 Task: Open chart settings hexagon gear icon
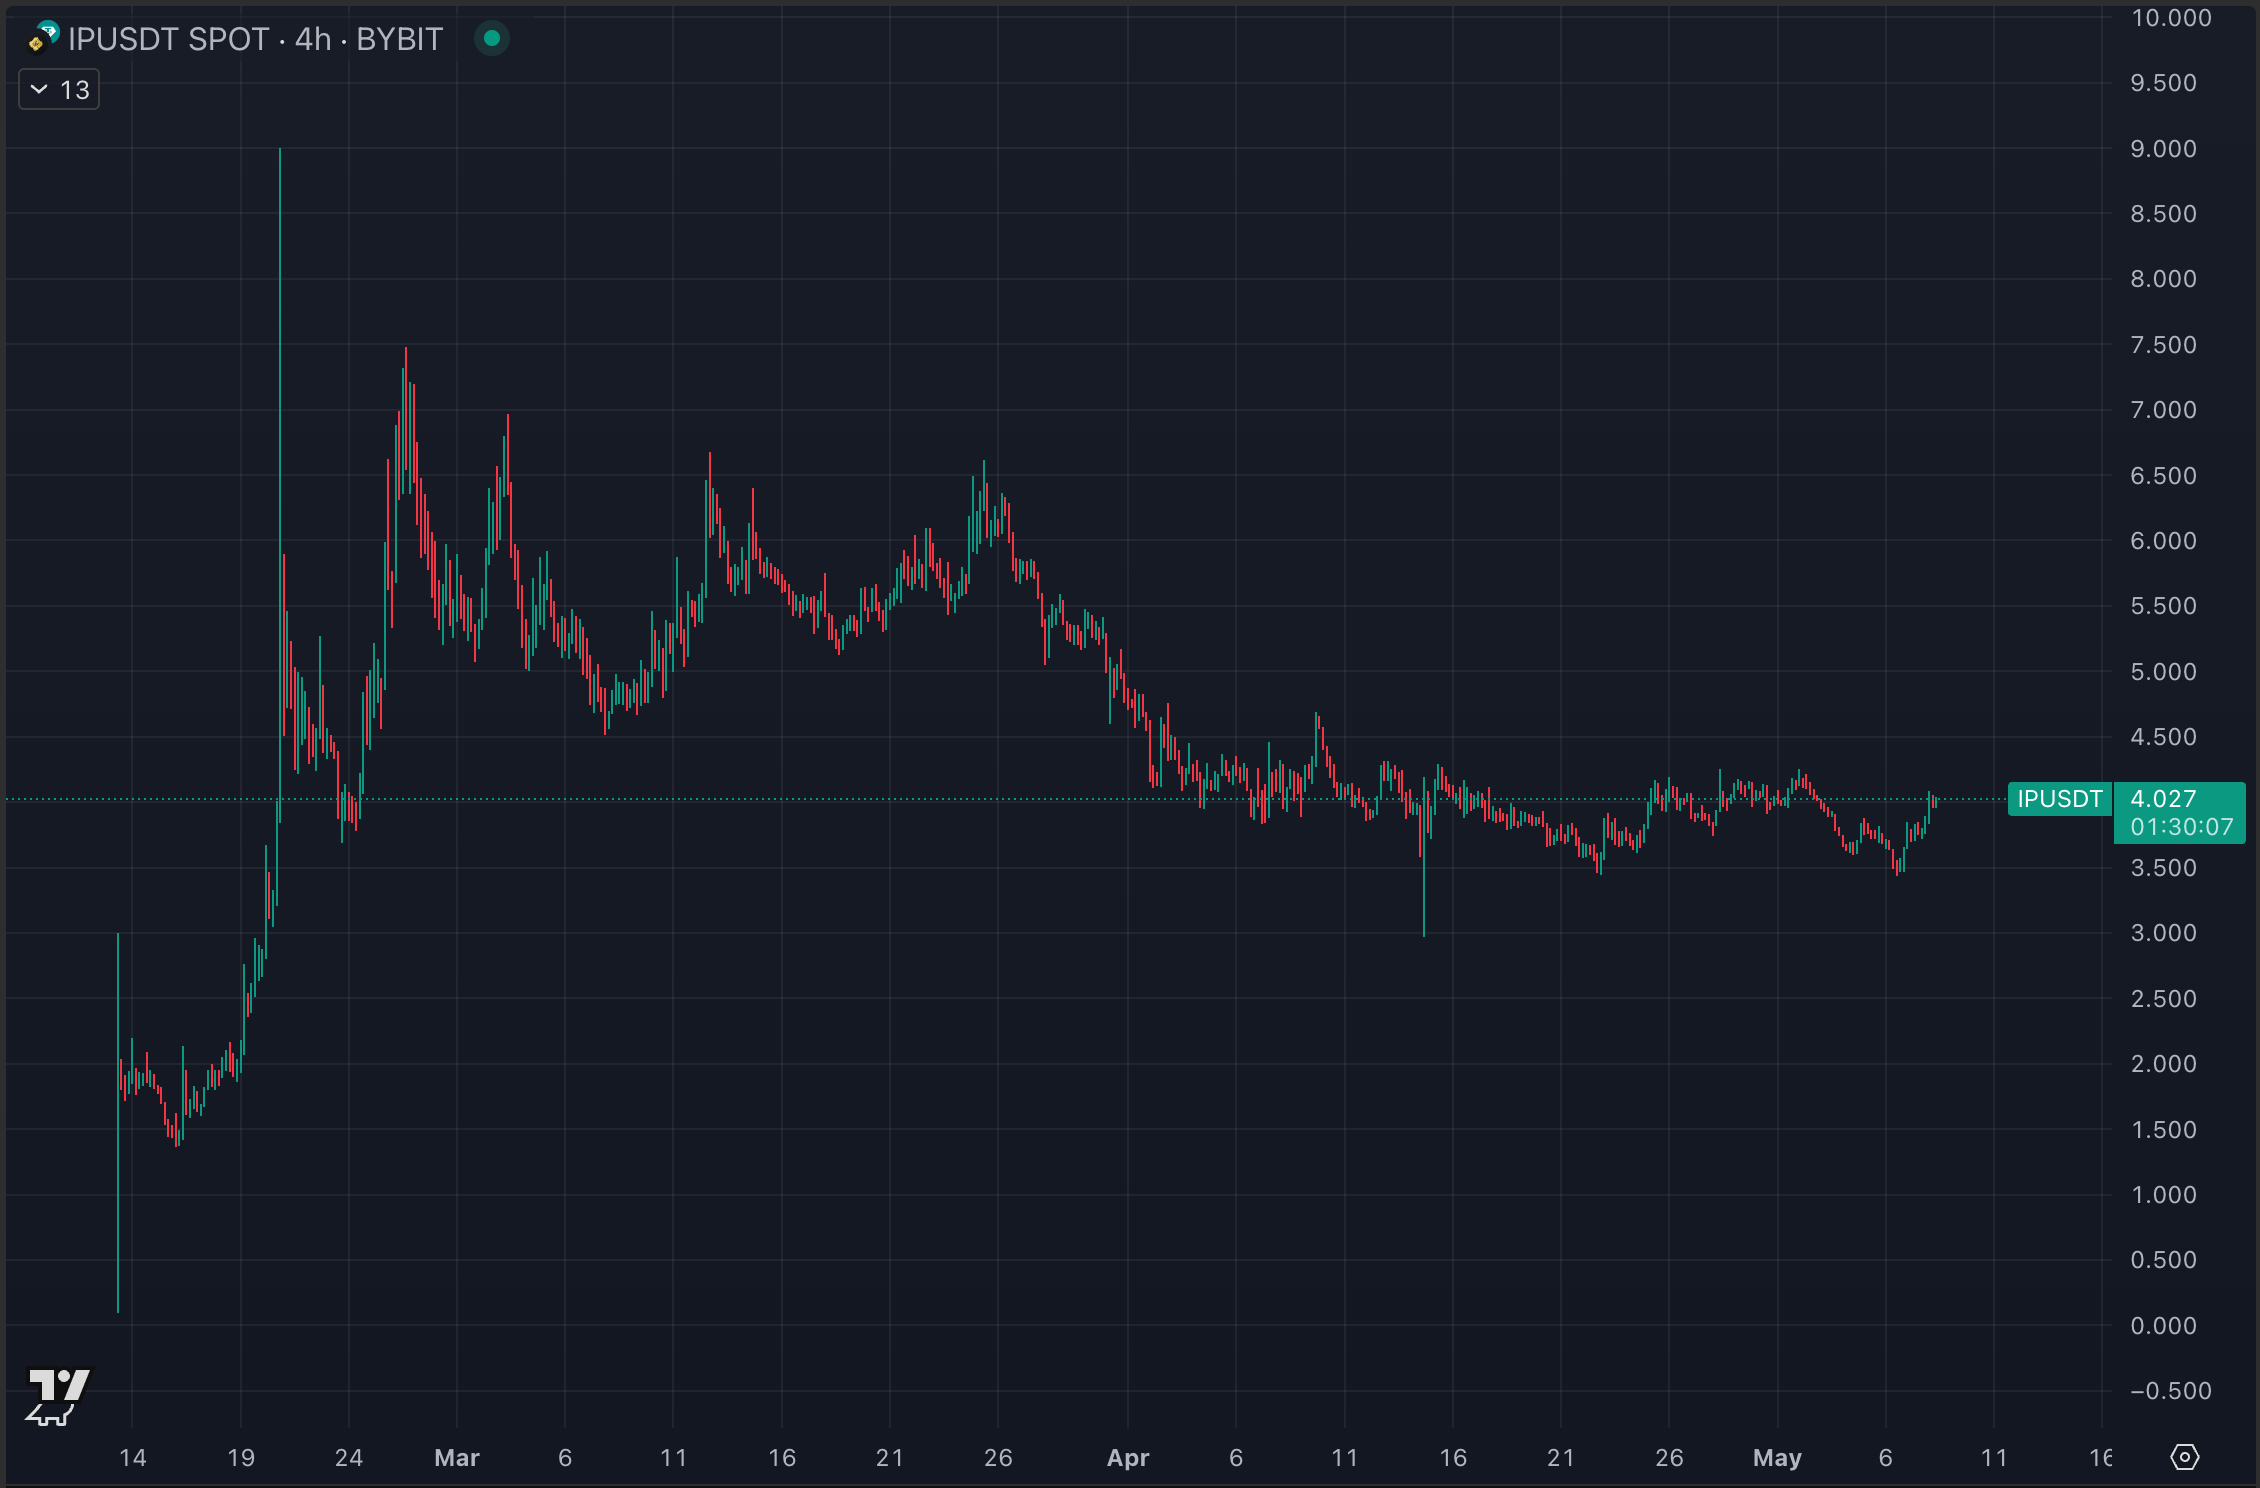(2184, 1457)
